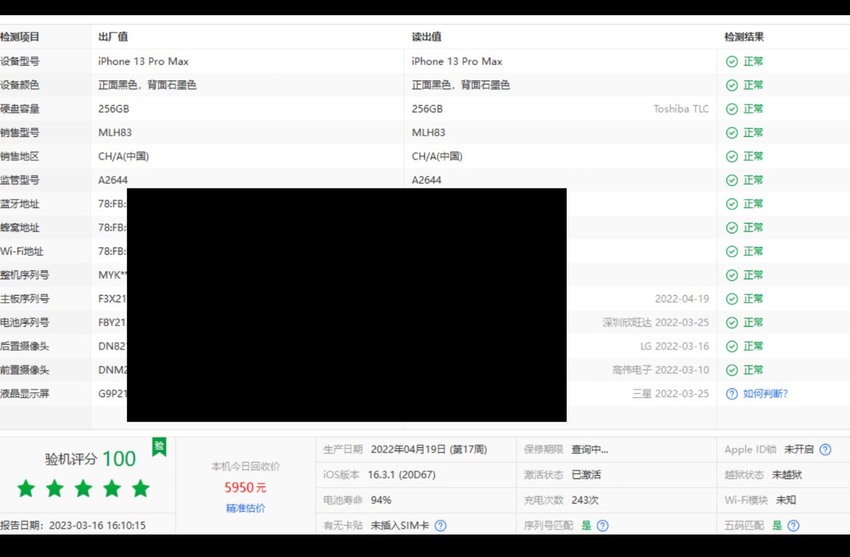This screenshot has width=850, height=557.
Task: Click MLH83 in the 读出值 column
Action: 428,133
